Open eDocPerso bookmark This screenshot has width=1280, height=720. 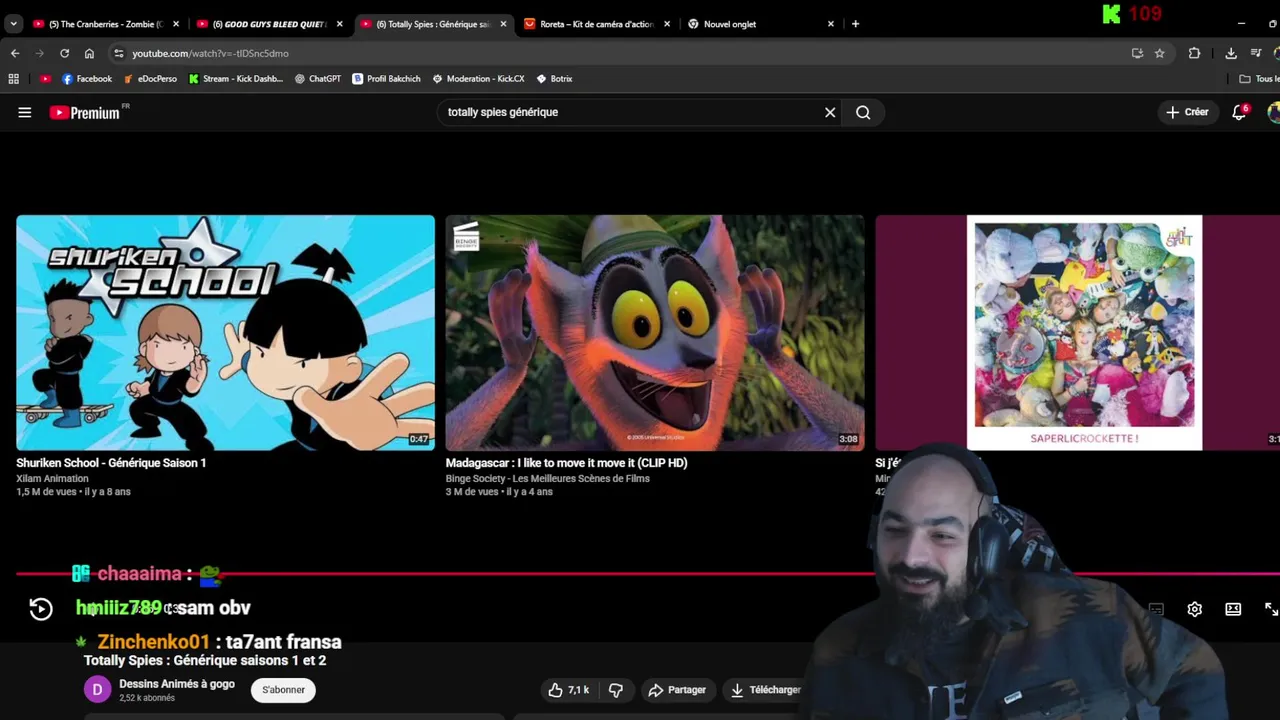(150, 78)
